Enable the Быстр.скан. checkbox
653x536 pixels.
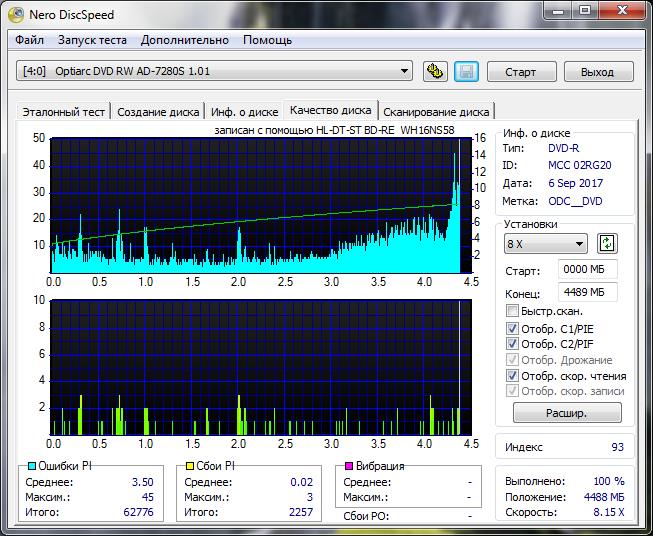[x=513, y=311]
